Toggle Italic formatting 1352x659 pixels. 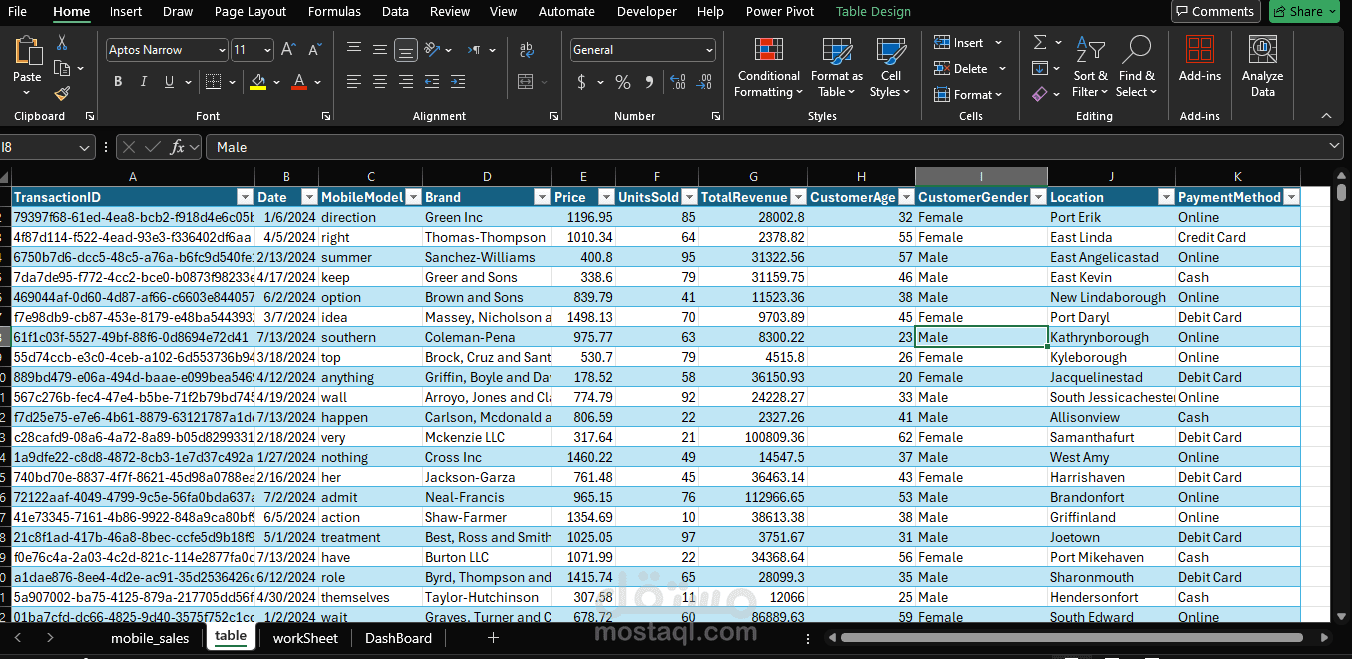(144, 82)
